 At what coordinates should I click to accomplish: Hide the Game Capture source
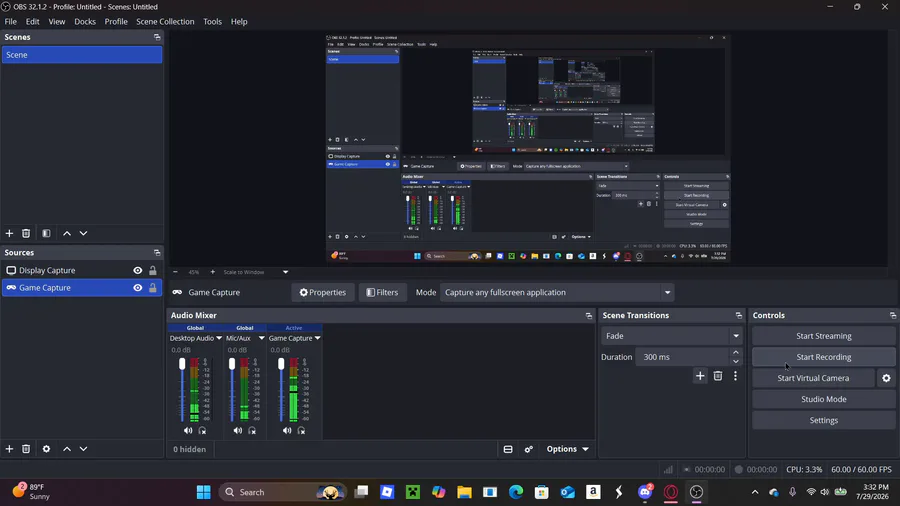[138, 288]
